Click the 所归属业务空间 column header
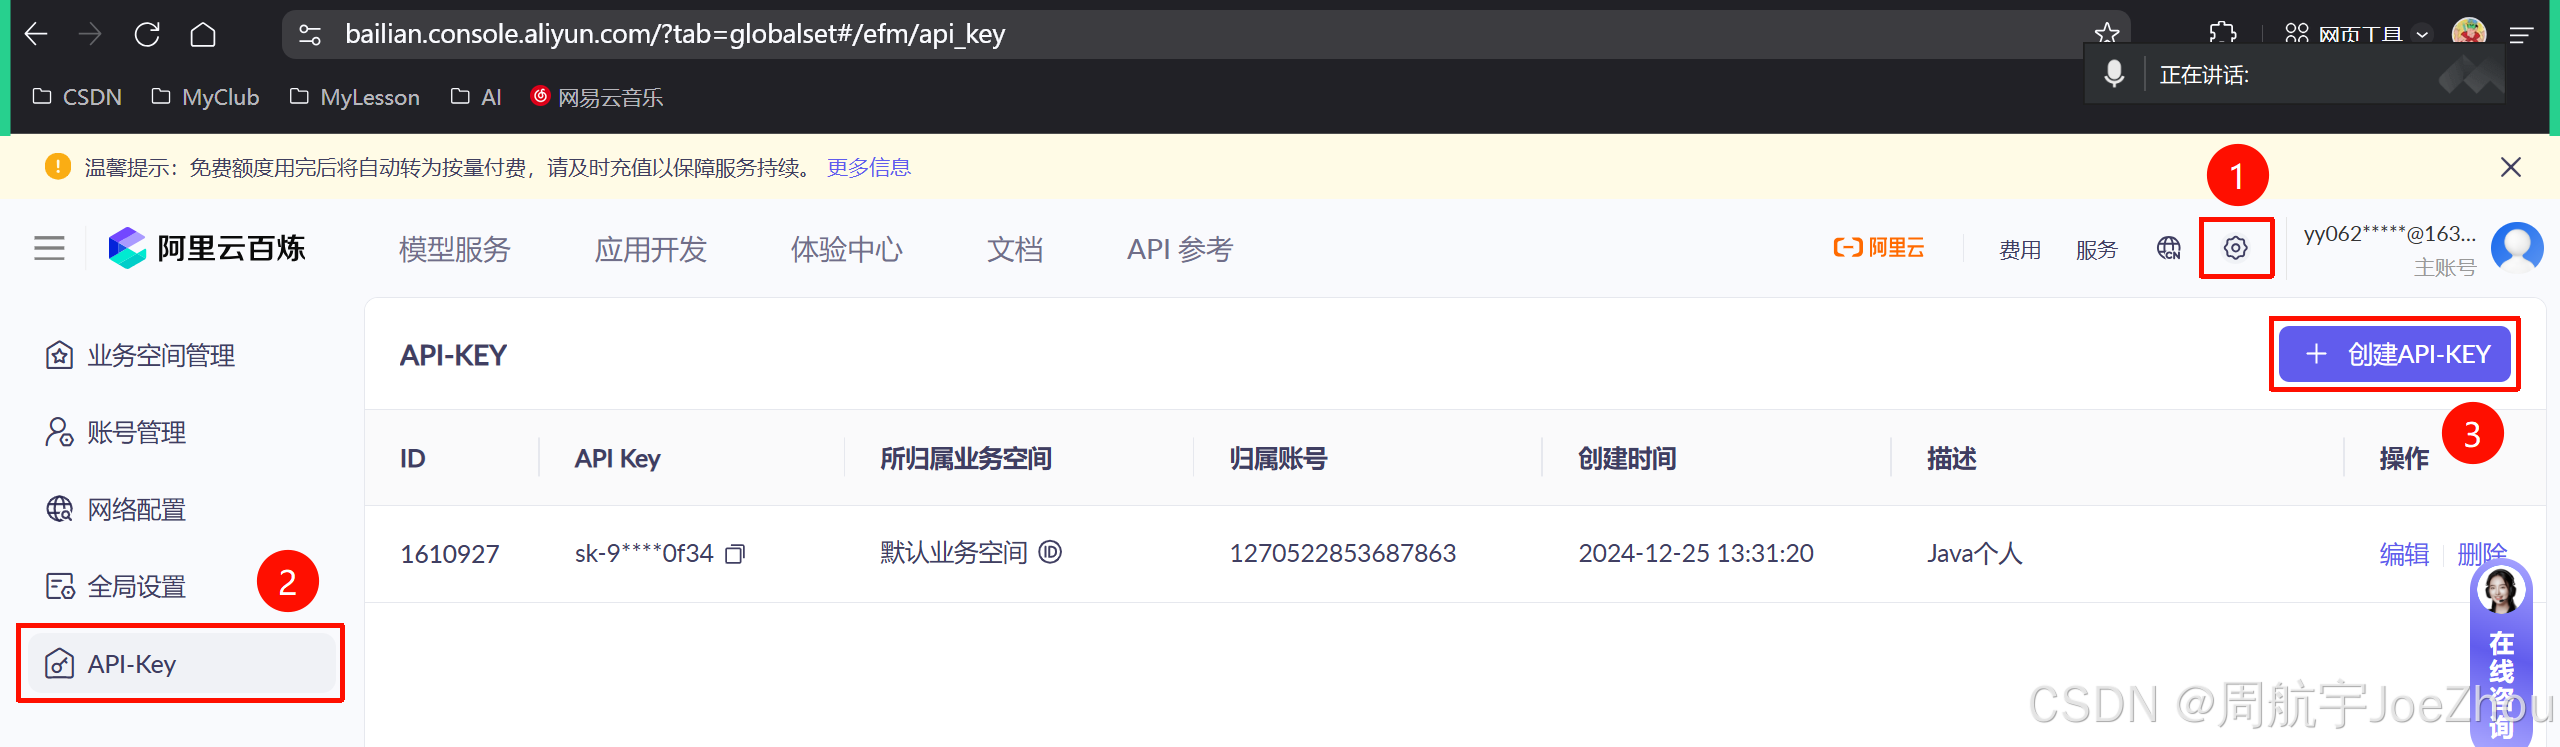Screen dimensions: 2560x747 click(966, 458)
